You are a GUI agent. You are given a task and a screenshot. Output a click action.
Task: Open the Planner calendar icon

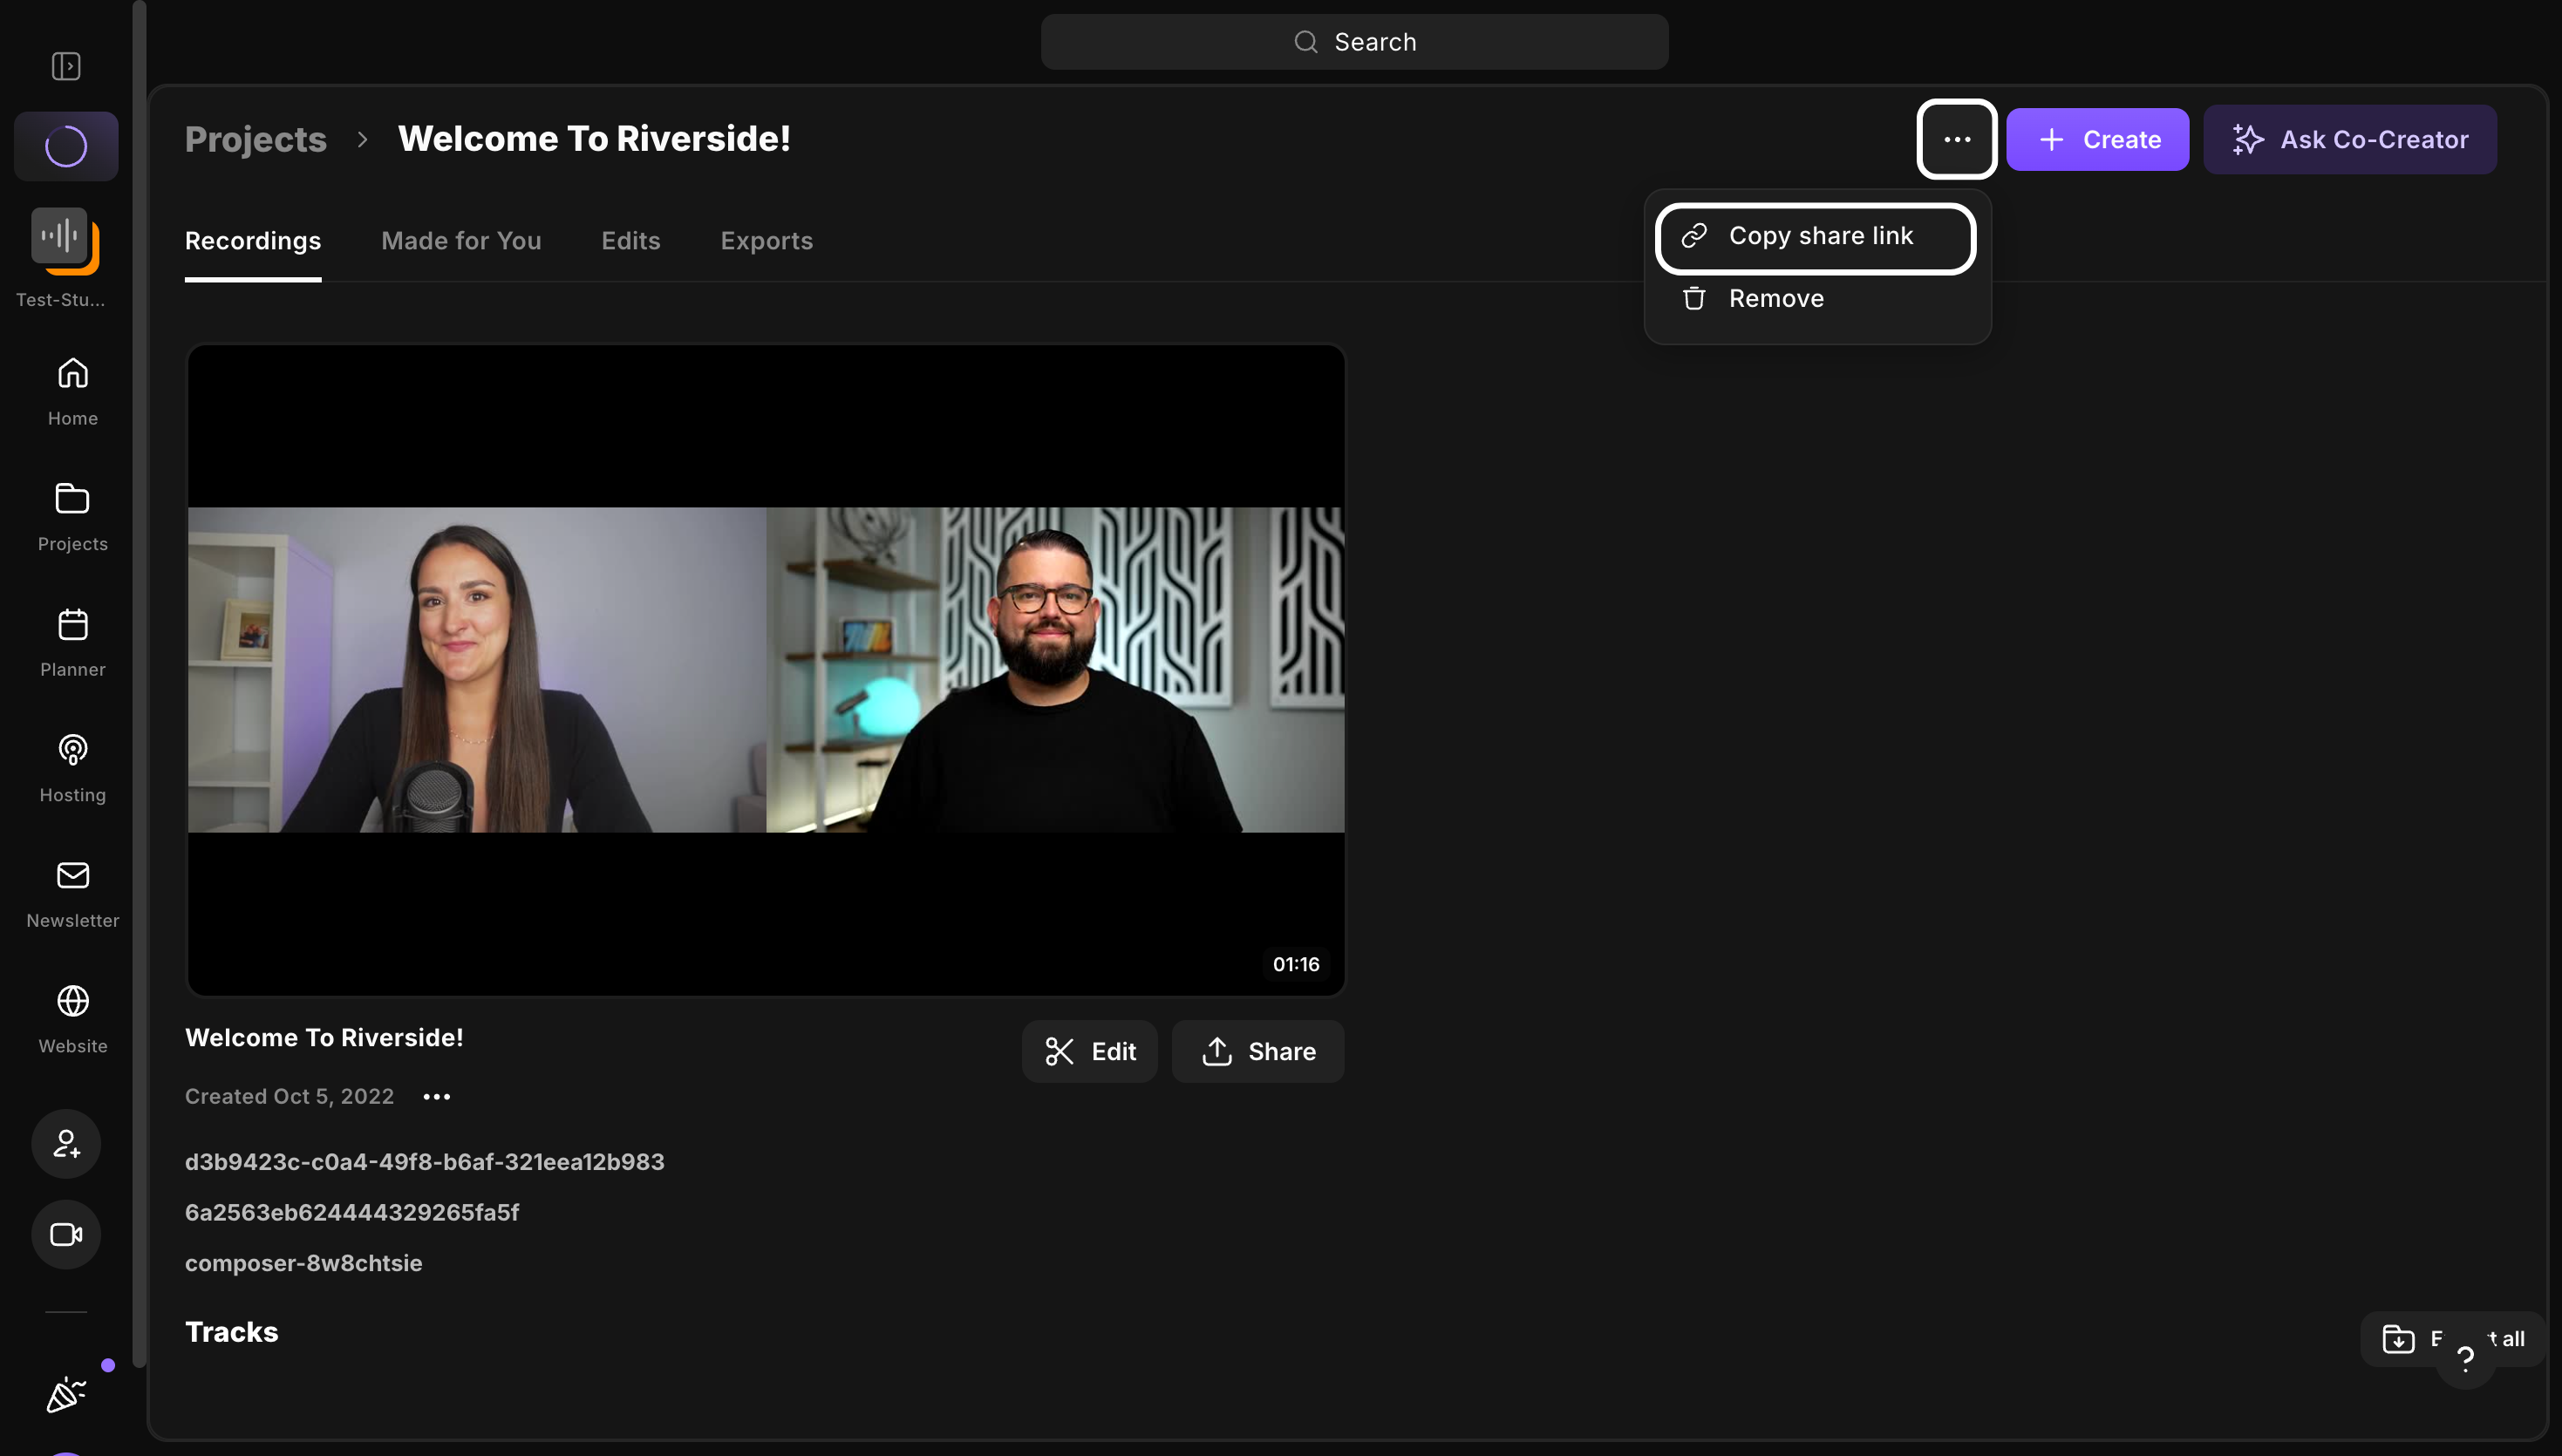coord(72,643)
